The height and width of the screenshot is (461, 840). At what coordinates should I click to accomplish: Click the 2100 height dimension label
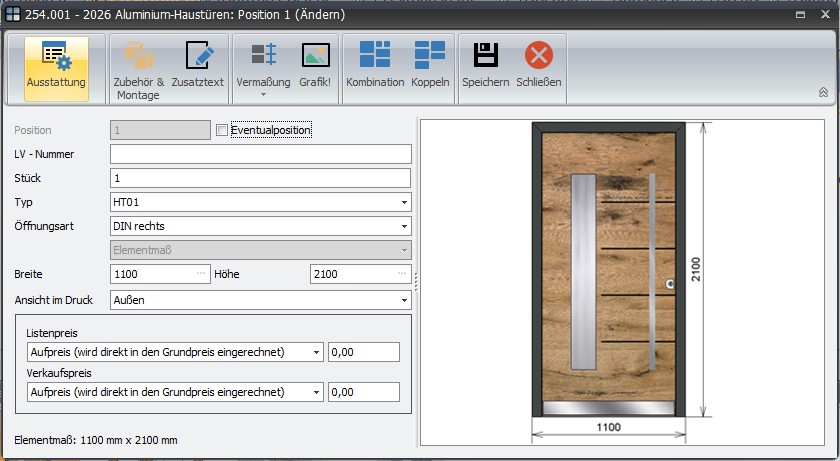point(695,269)
